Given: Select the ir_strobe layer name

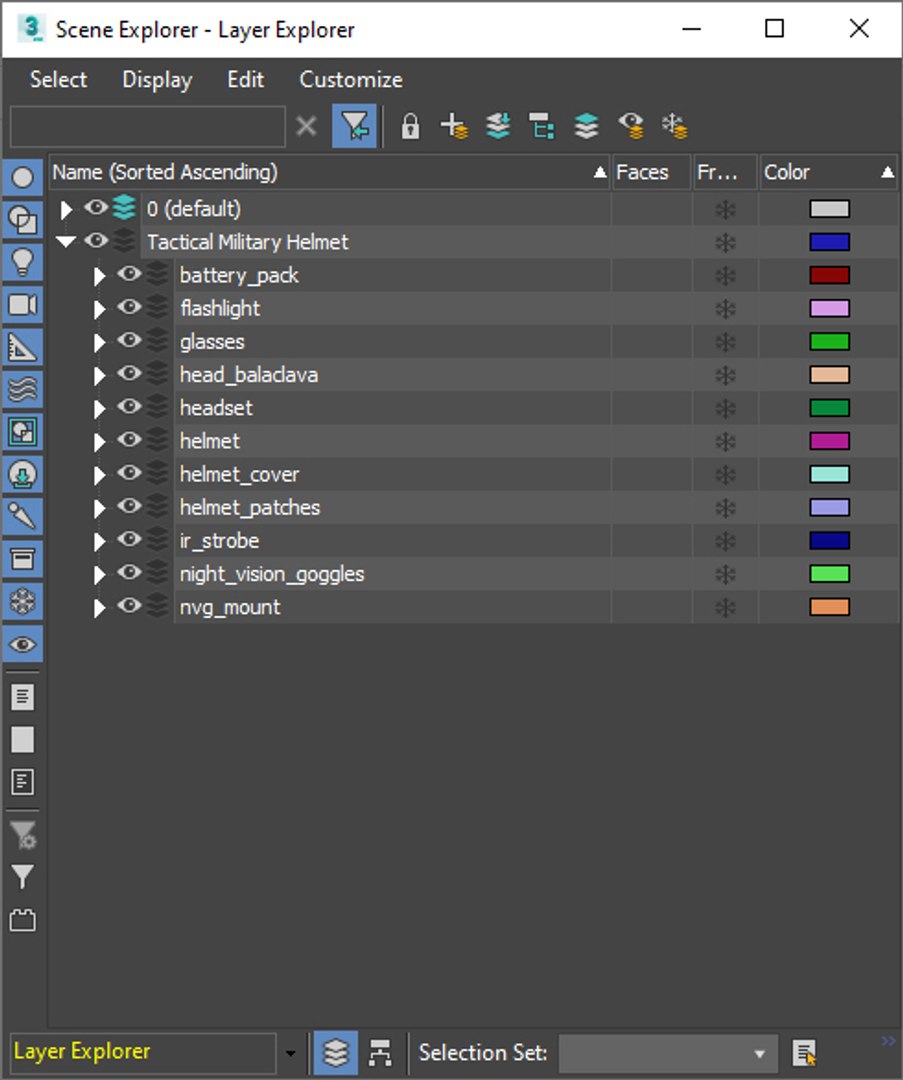Looking at the screenshot, I should [219, 541].
